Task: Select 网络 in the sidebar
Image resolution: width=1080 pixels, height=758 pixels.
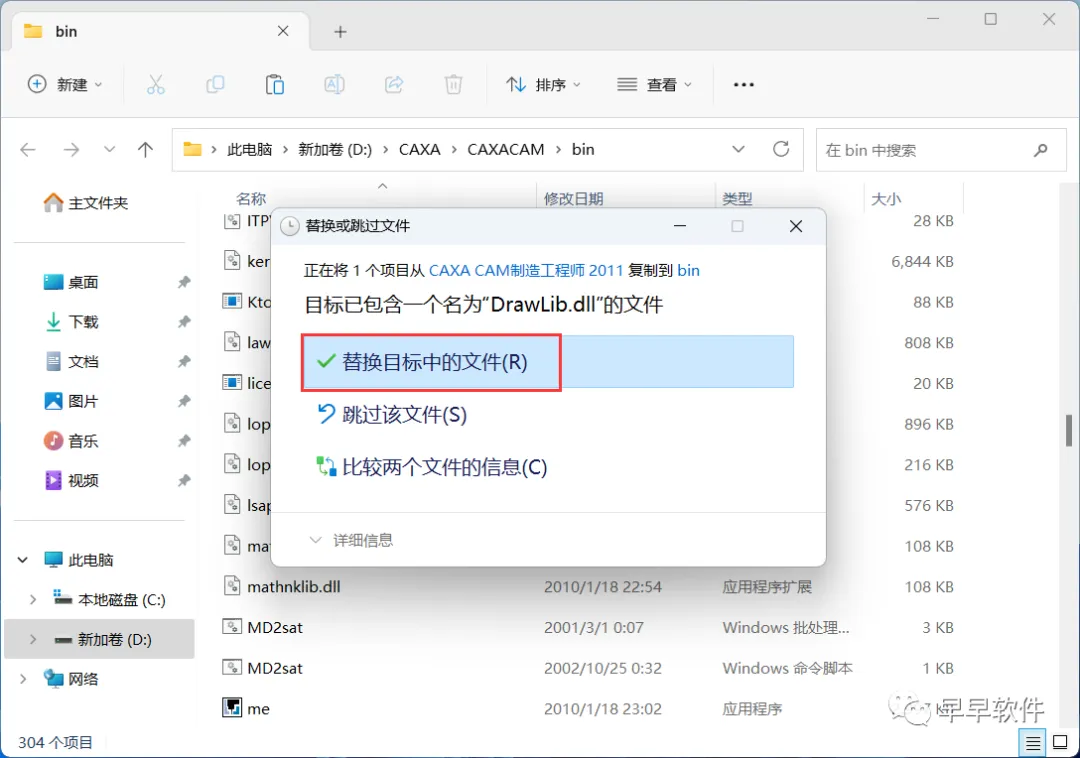Action: point(72,679)
